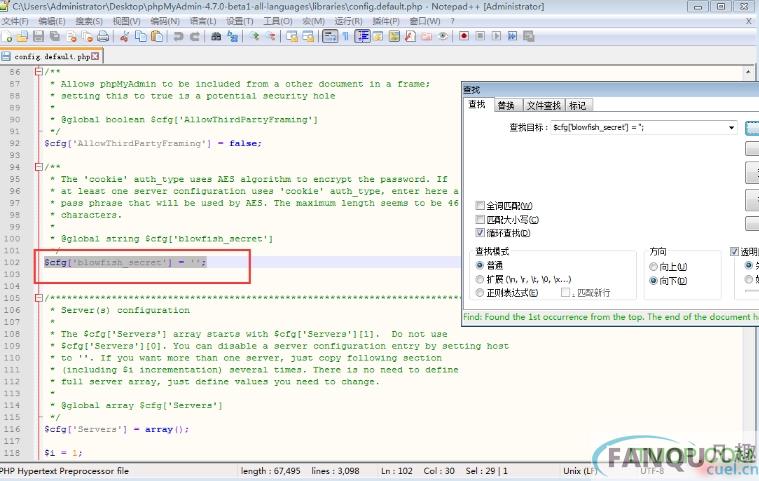
Task: Open the 设置(T) menu
Action: 240,21
